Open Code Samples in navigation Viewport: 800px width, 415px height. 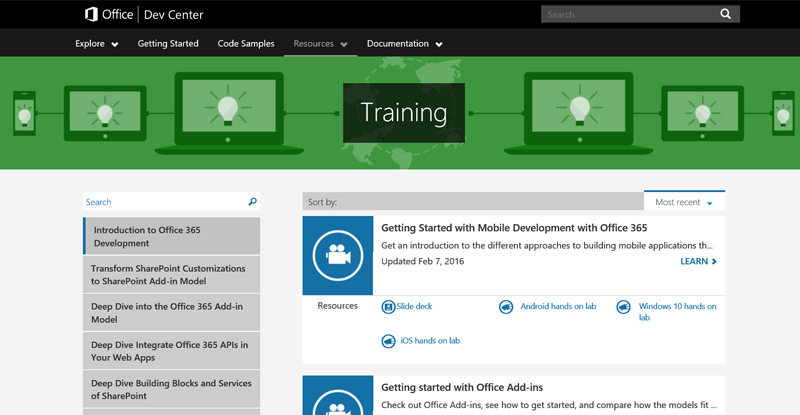click(246, 44)
